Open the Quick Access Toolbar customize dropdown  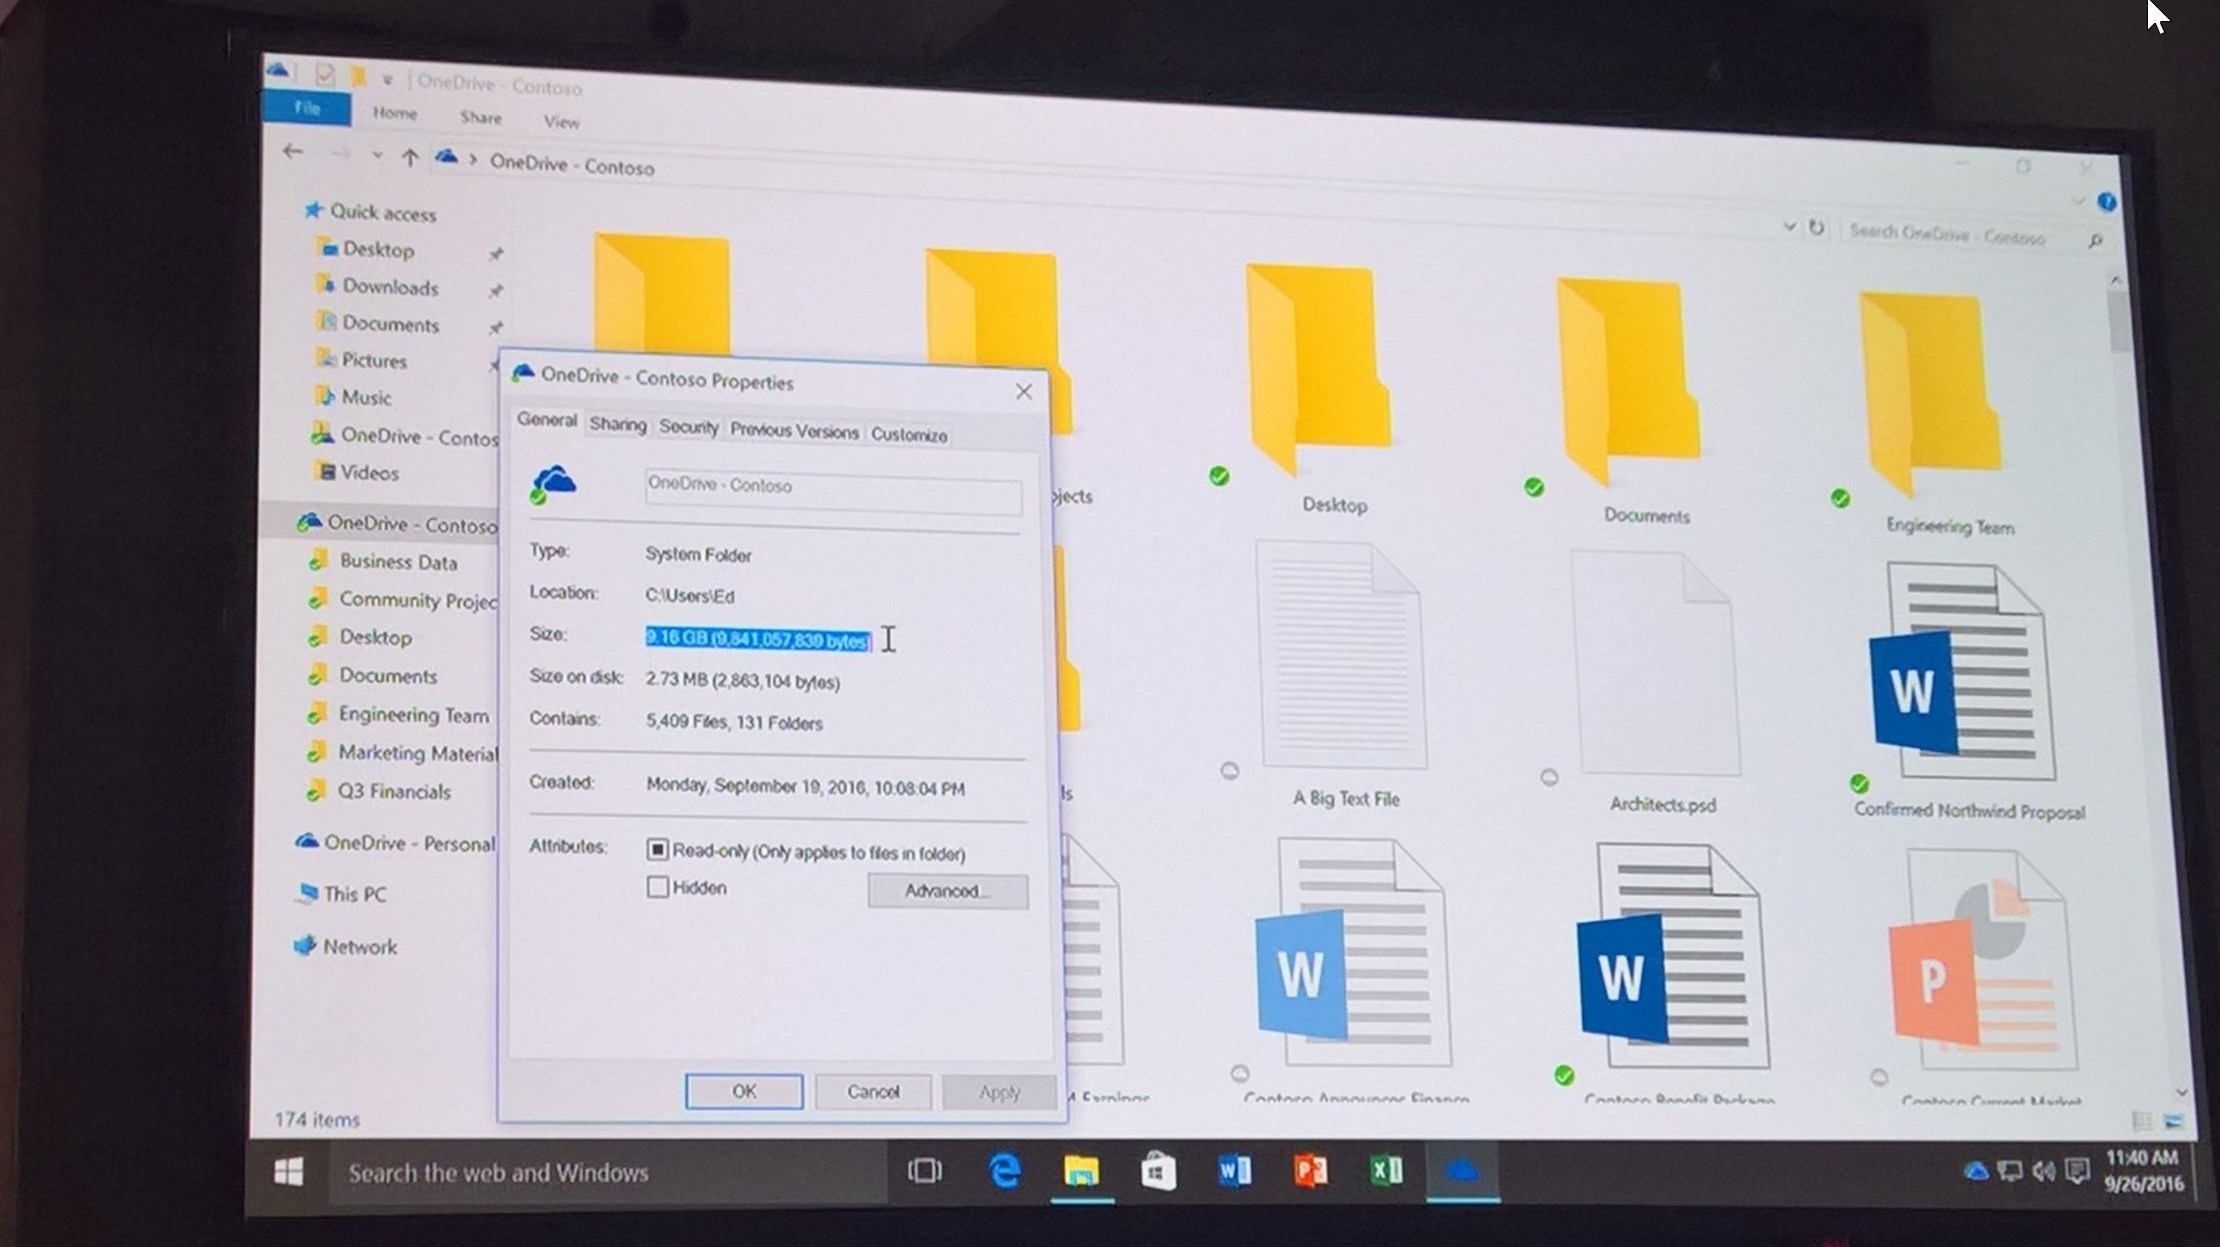click(x=387, y=79)
